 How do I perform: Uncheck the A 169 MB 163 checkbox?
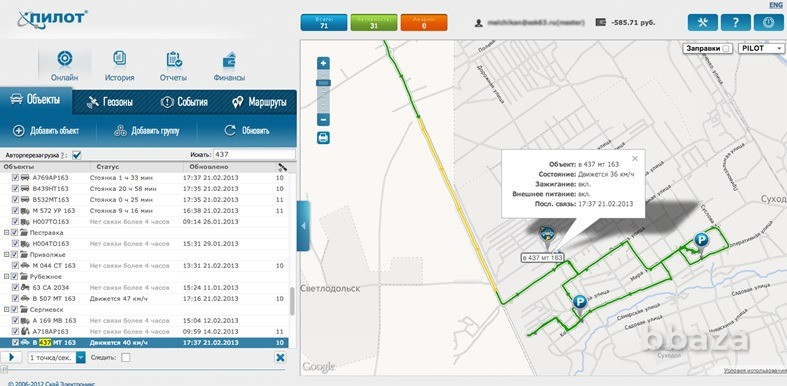15,321
